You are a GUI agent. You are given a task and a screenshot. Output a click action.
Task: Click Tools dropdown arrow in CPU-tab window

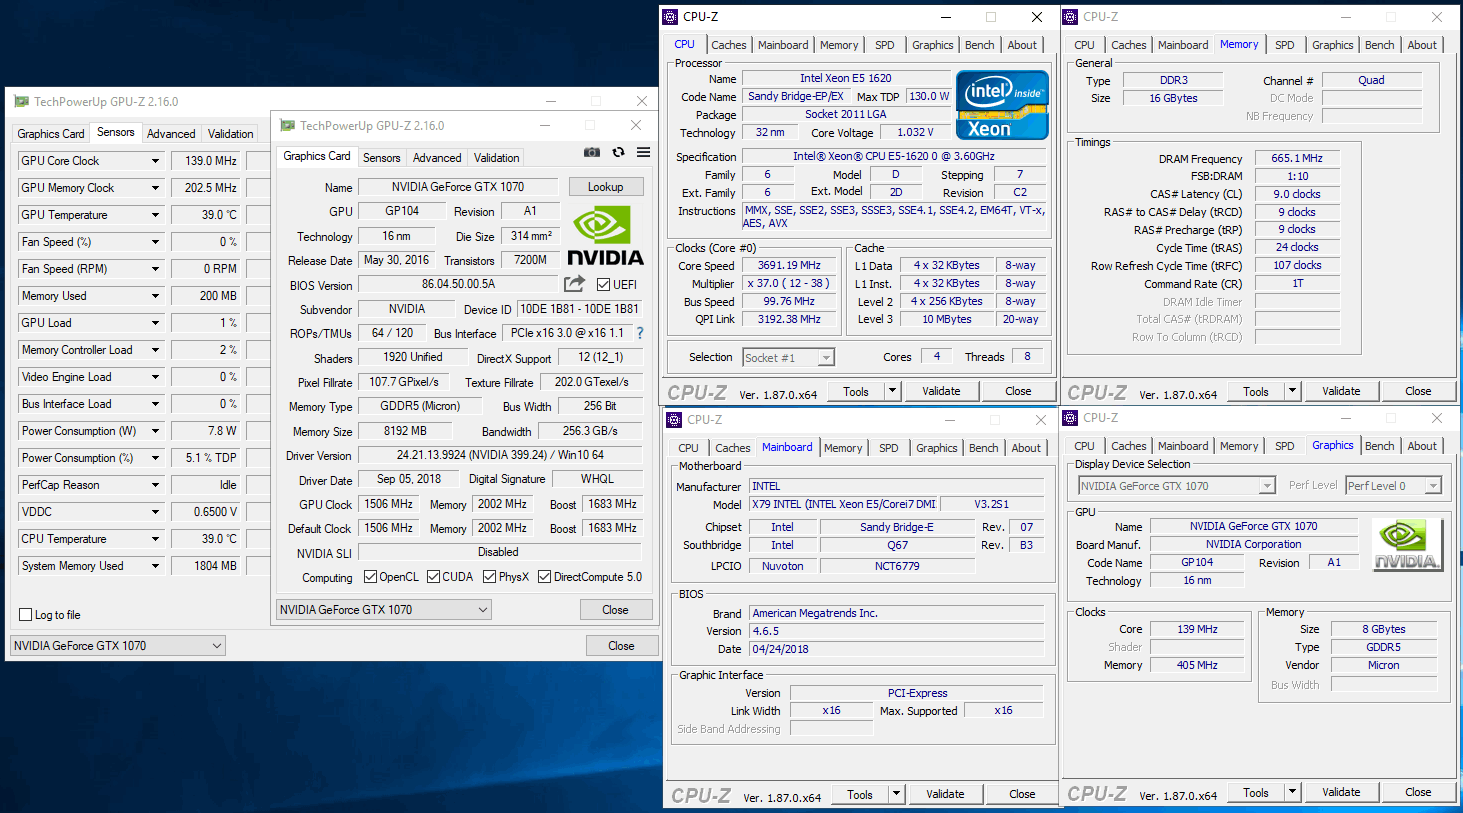892,391
